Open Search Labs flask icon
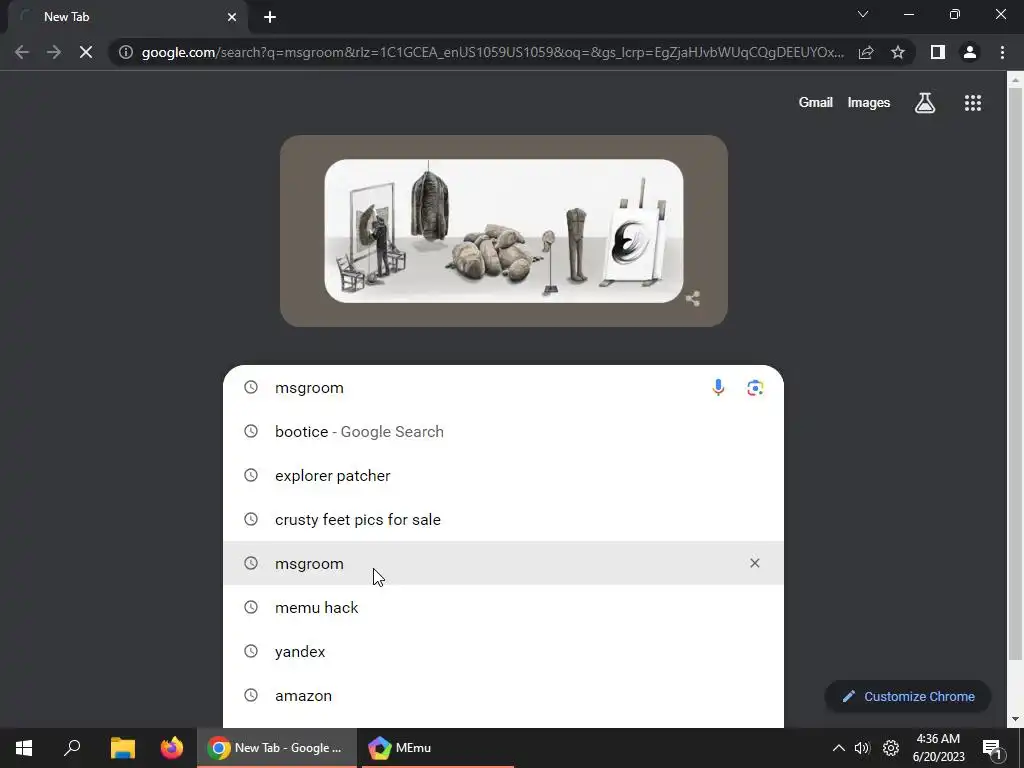 925,103
